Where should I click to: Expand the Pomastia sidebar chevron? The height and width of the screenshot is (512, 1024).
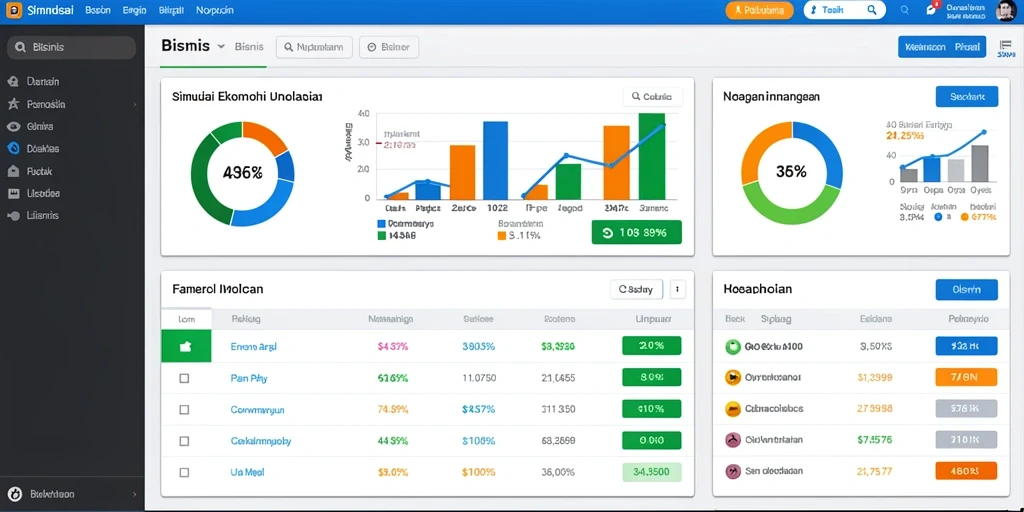(x=135, y=104)
